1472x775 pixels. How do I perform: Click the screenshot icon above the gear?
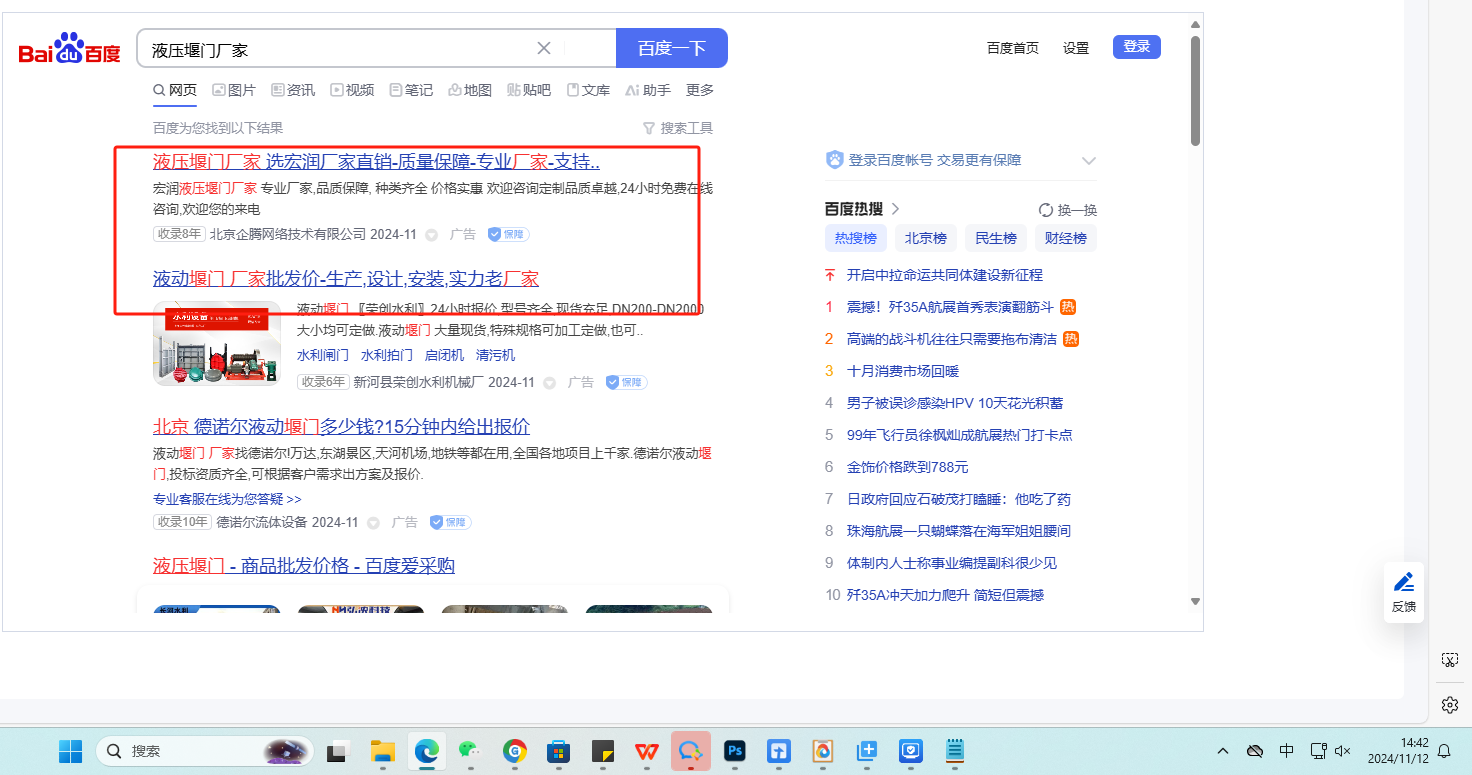pyautogui.click(x=1450, y=660)
